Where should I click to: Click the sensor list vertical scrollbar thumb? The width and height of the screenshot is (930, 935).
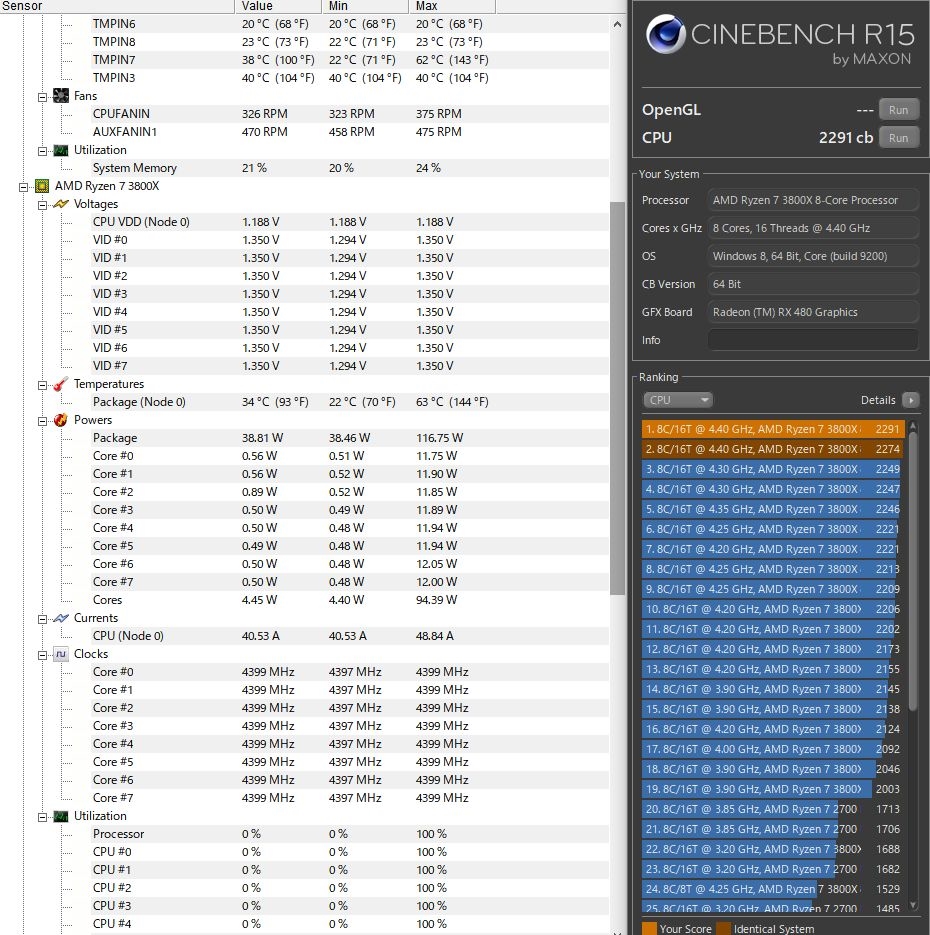[617, 398]
